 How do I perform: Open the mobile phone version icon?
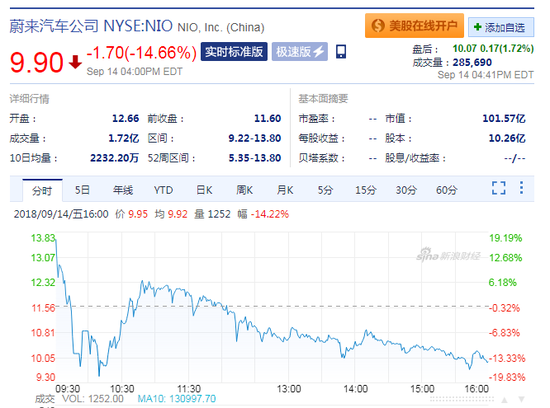click(341, 52)
